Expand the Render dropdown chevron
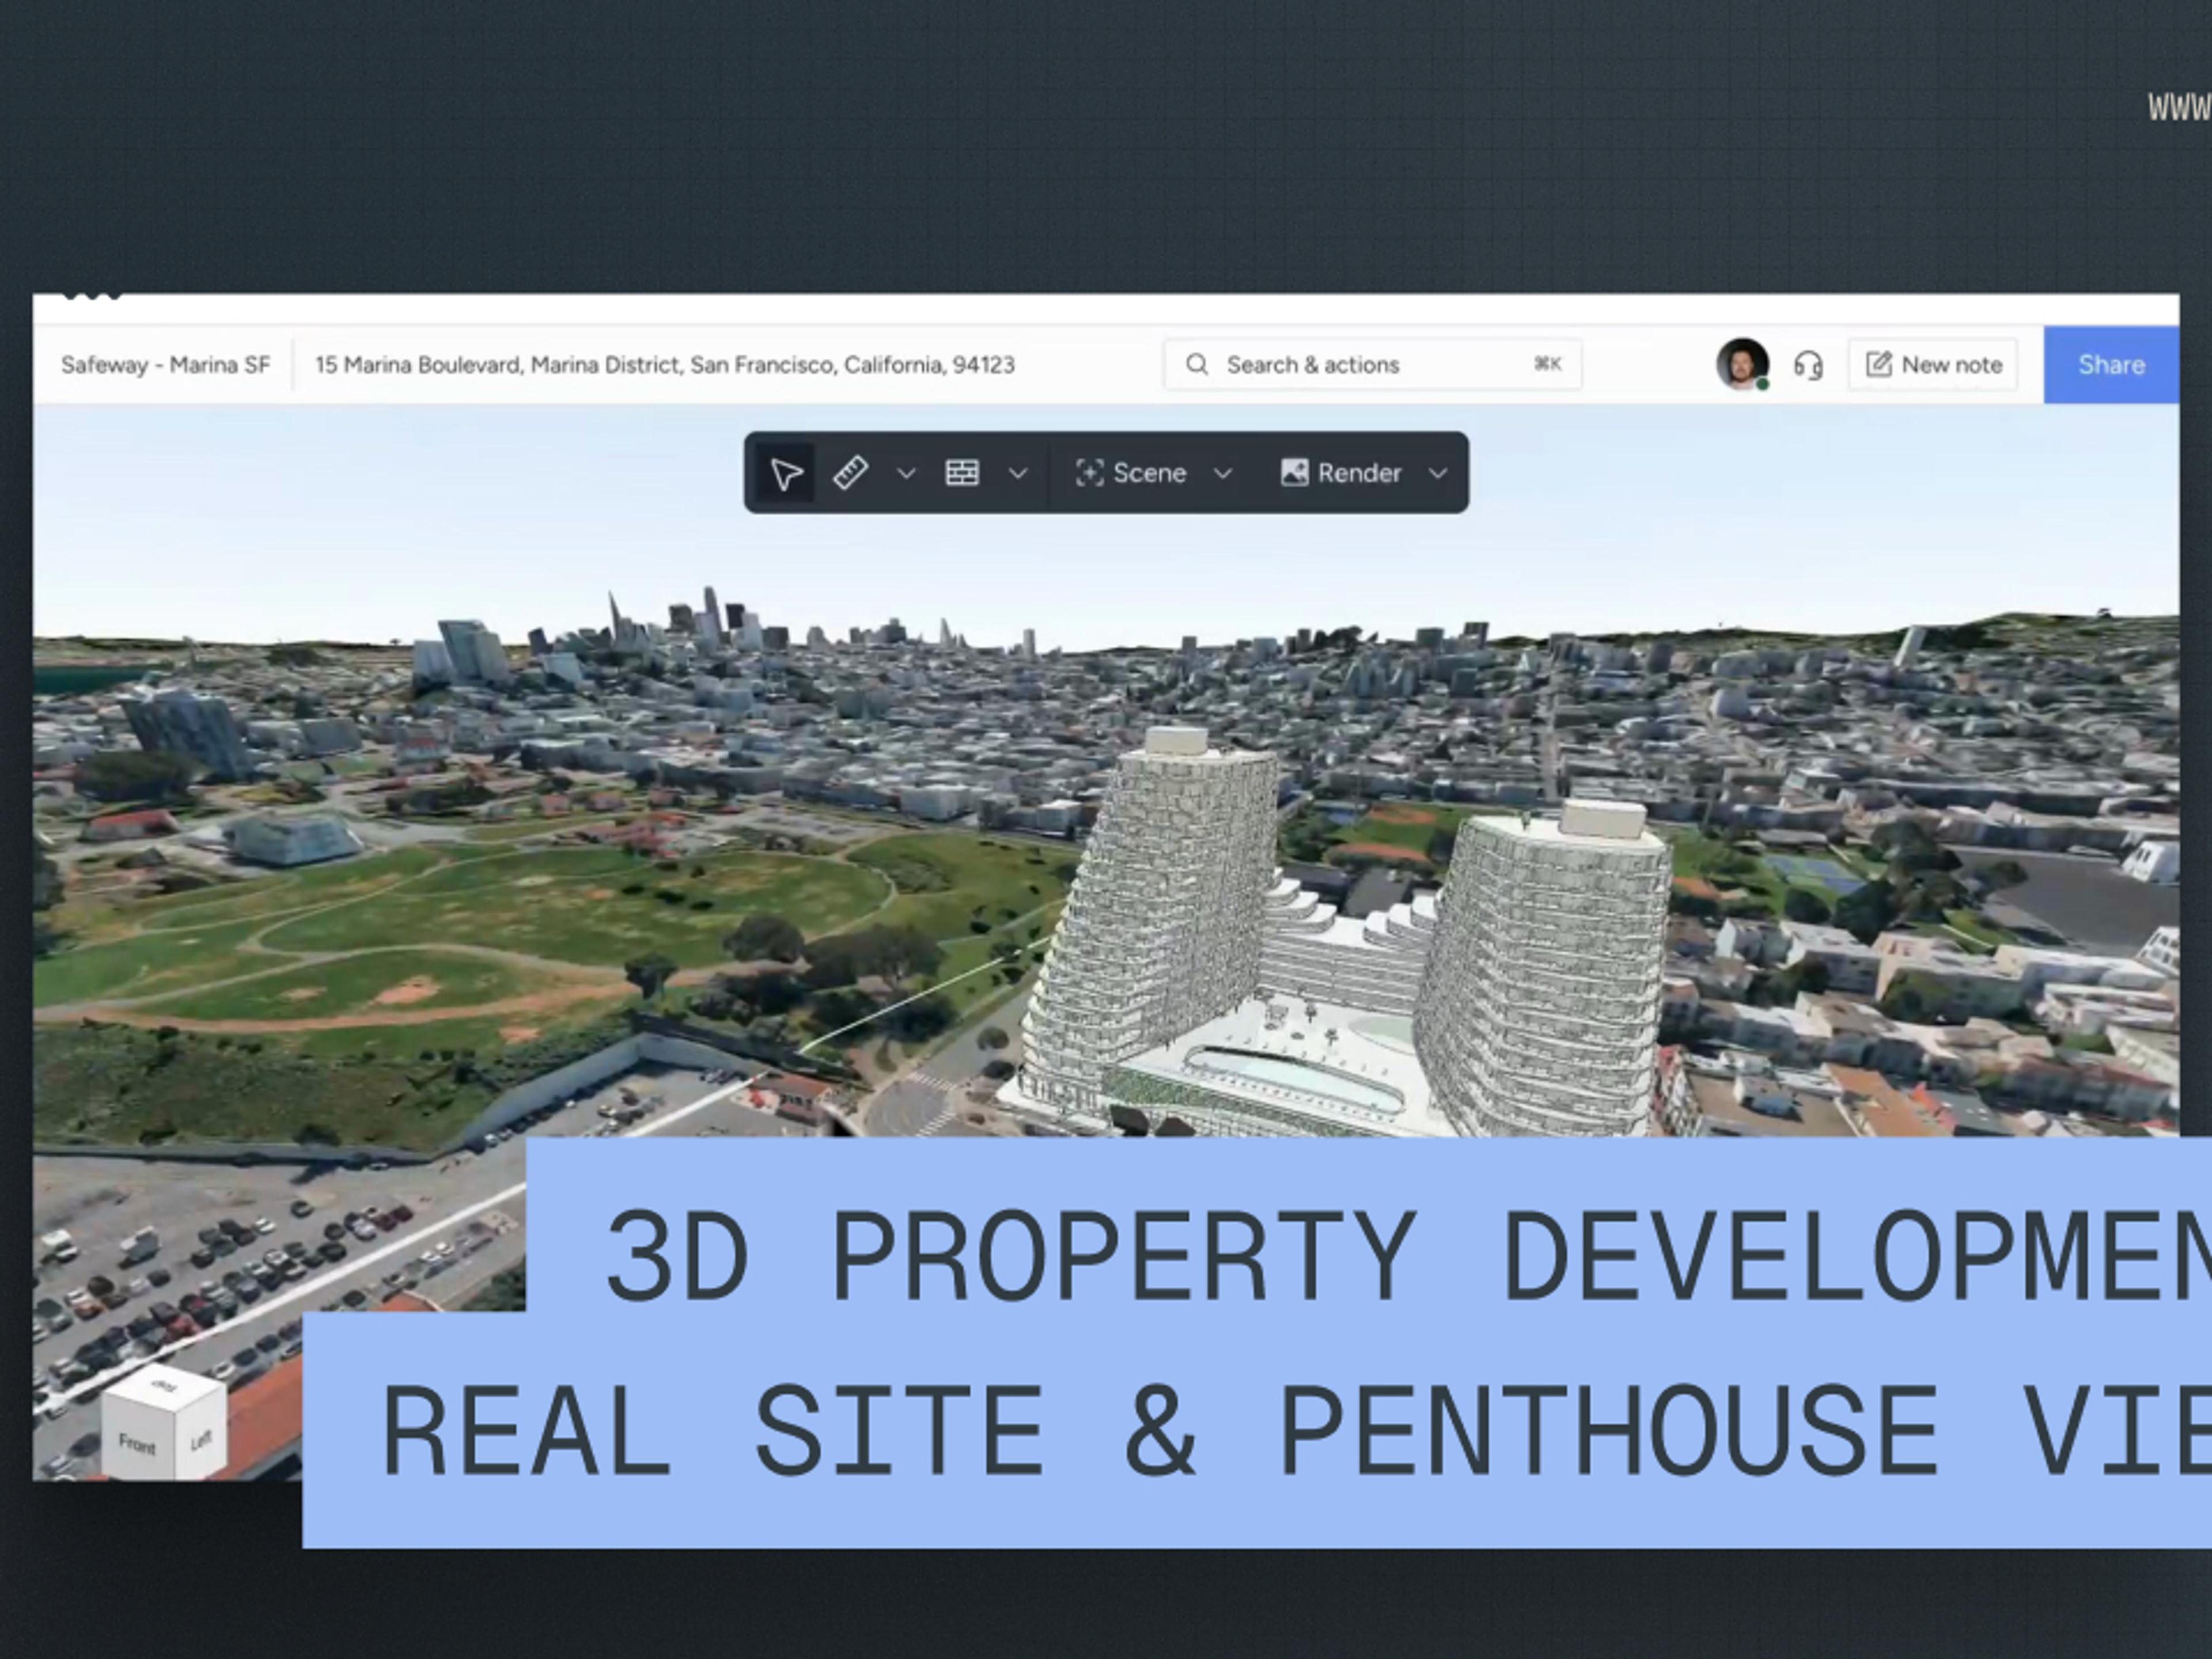Viewport: 2212px width, 1659px height. point(1438,473)
